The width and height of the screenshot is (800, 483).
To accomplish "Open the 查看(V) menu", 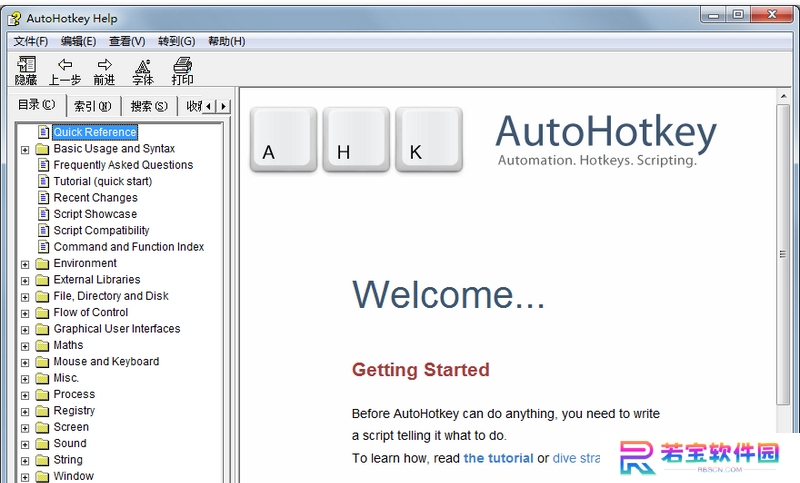I will [x=127, y=41].
